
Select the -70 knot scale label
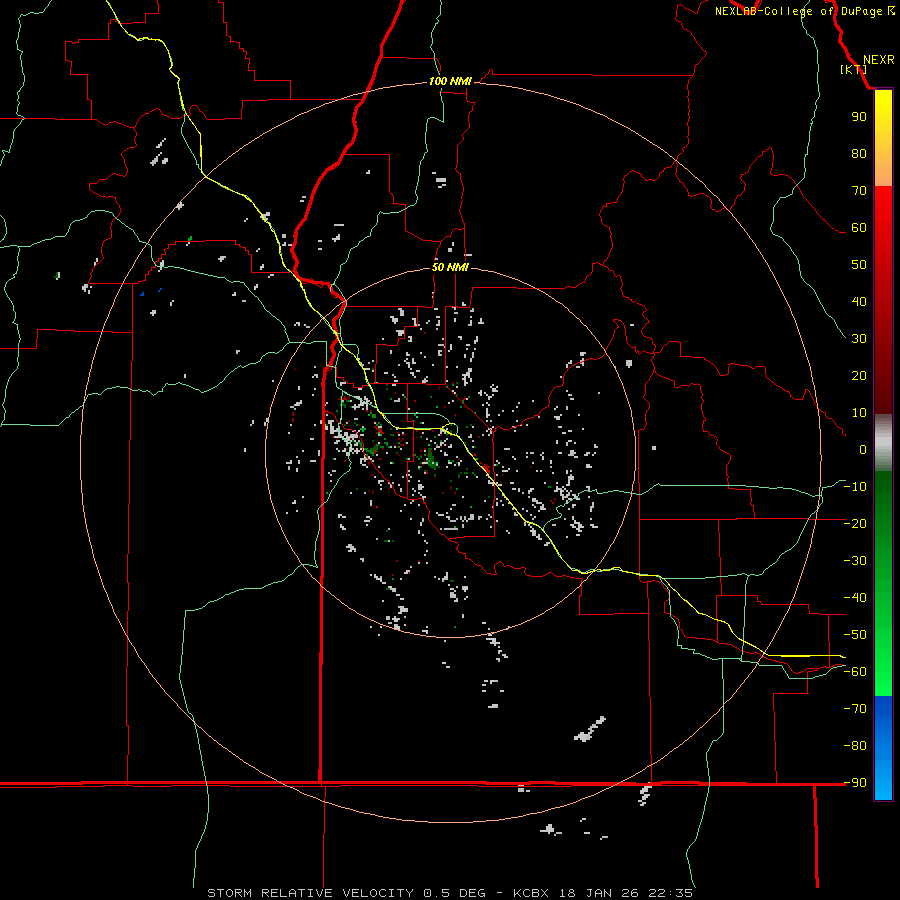(x=855, y=709)
